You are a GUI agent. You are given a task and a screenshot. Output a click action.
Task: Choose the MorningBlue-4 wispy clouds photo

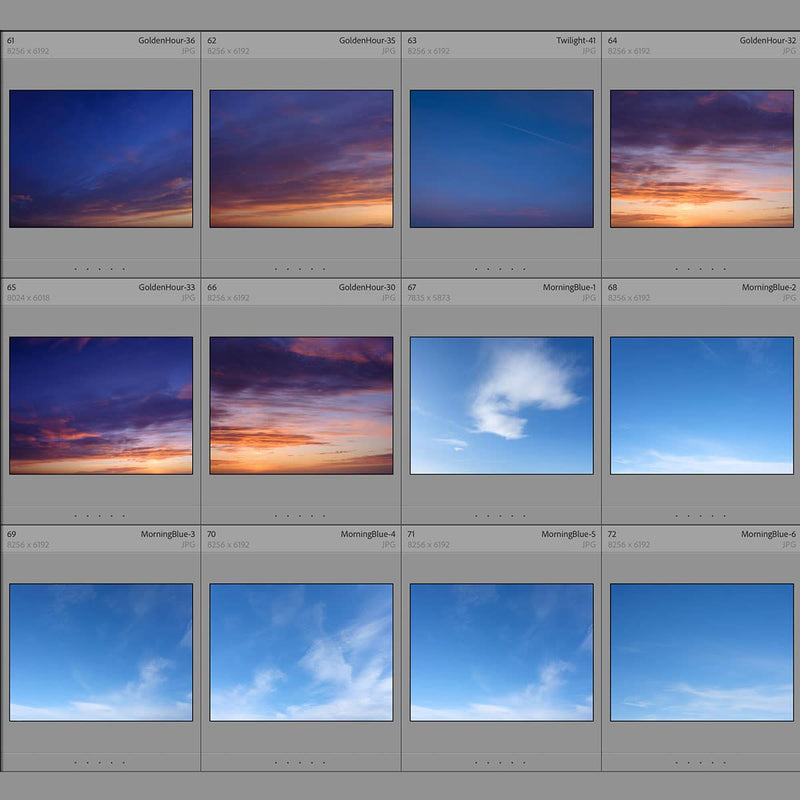pos(301,652)
